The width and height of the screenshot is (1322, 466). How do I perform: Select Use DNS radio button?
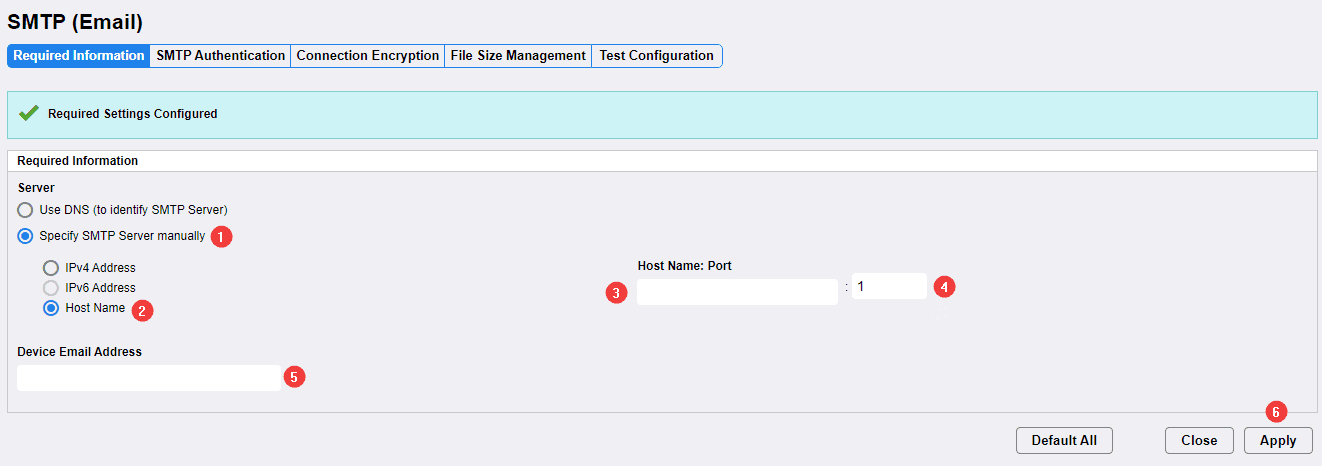tap(25, 210)
